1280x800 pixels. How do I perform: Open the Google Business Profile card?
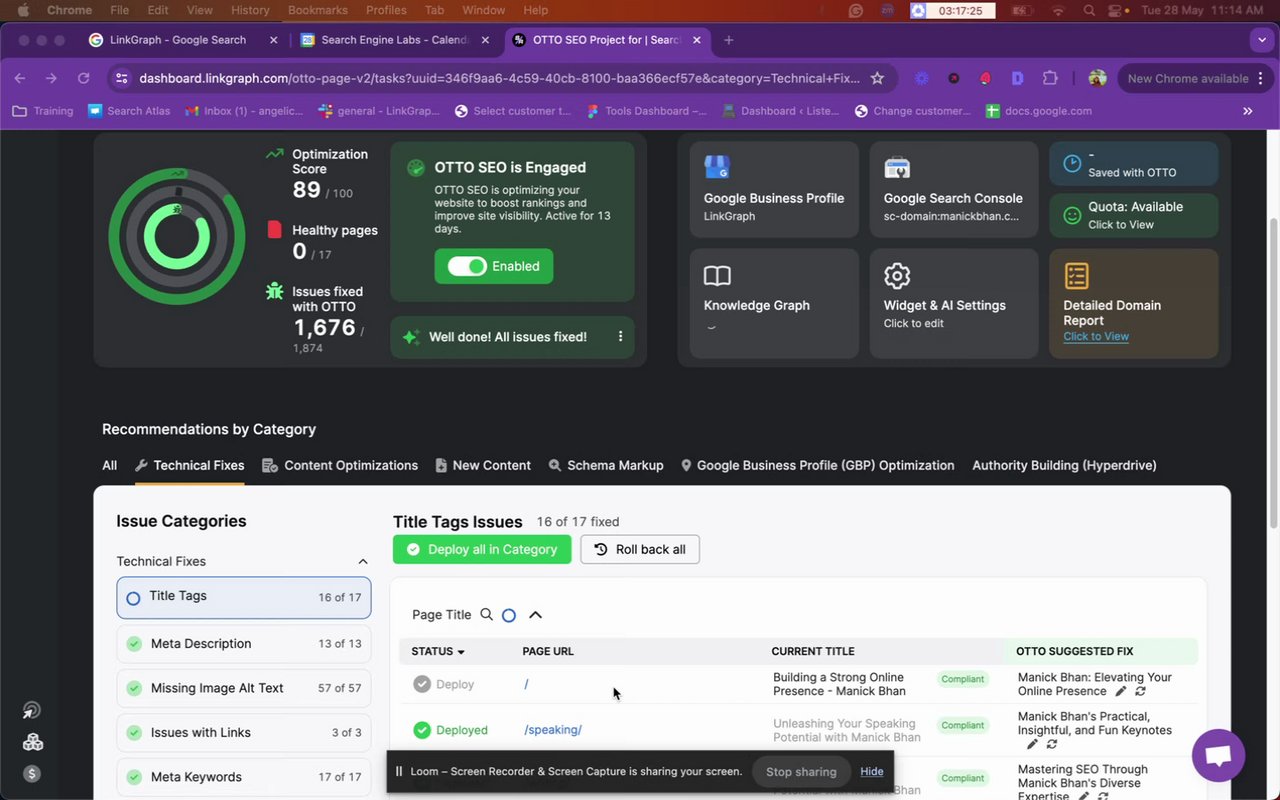click(x=774, y=189)
